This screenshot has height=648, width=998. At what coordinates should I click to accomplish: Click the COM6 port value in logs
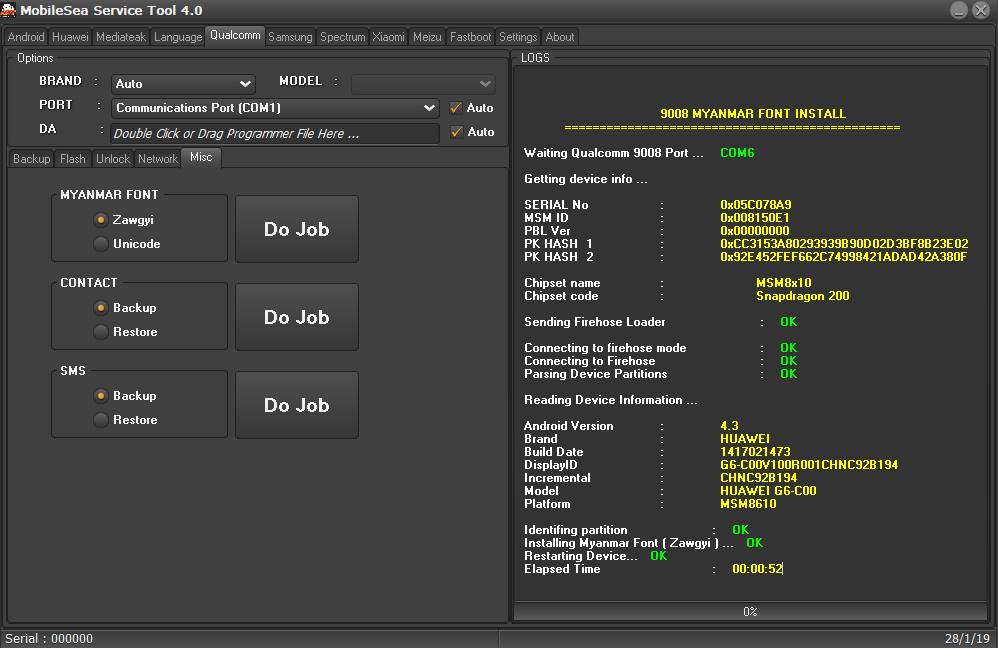pos(737,153)
